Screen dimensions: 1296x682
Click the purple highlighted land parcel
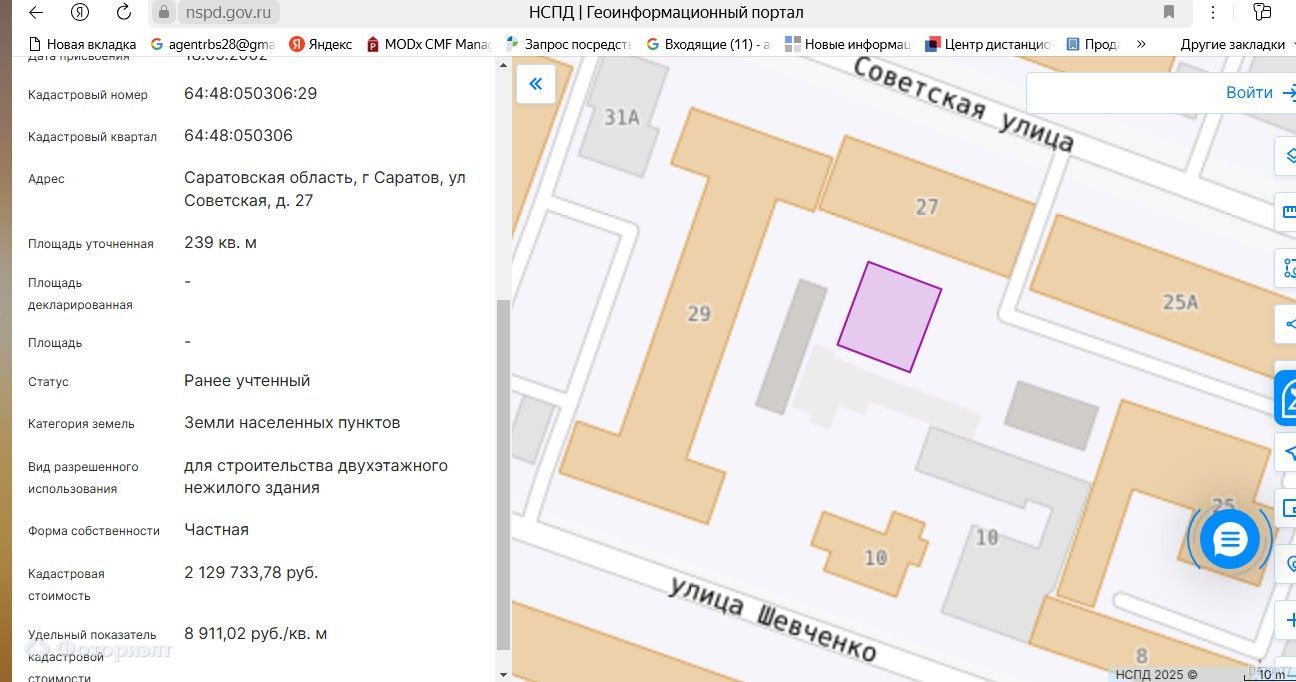tap(889, 317)
